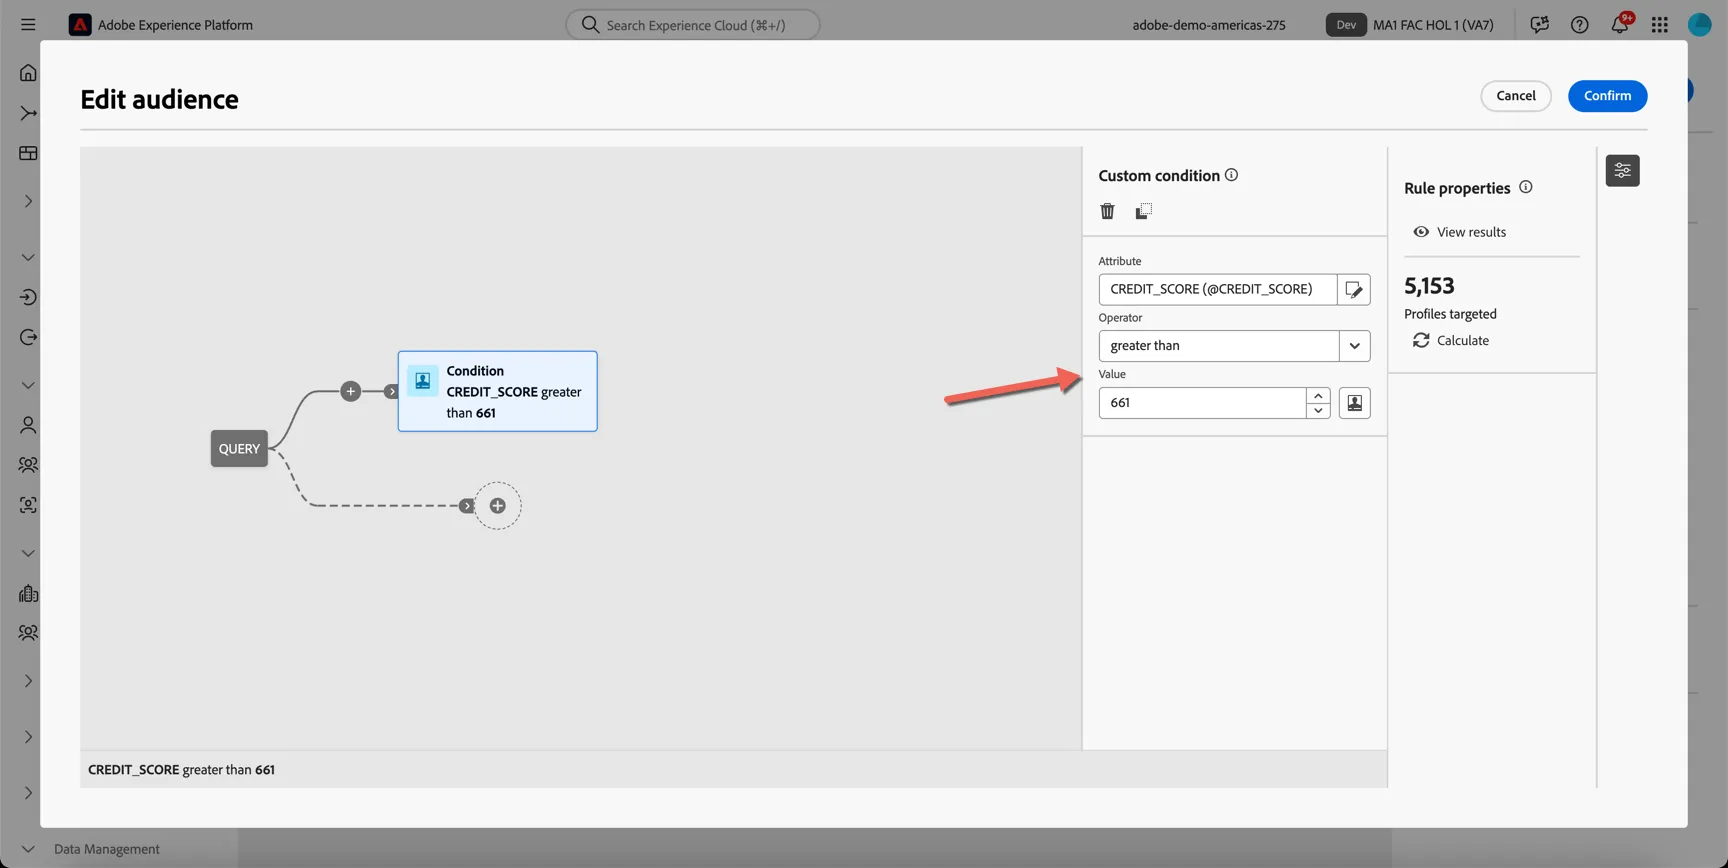Decrease Value with the down stepper arrow
Screen dimensions: 1728x868
point(1318,411)
